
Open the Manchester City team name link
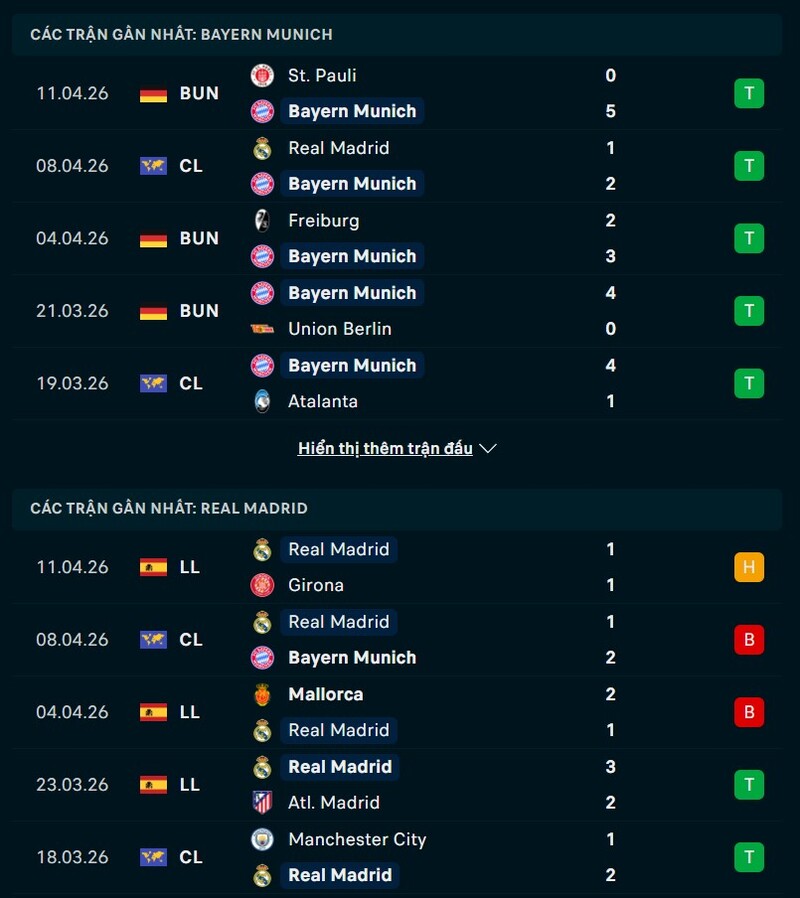[x=357, y=840]
